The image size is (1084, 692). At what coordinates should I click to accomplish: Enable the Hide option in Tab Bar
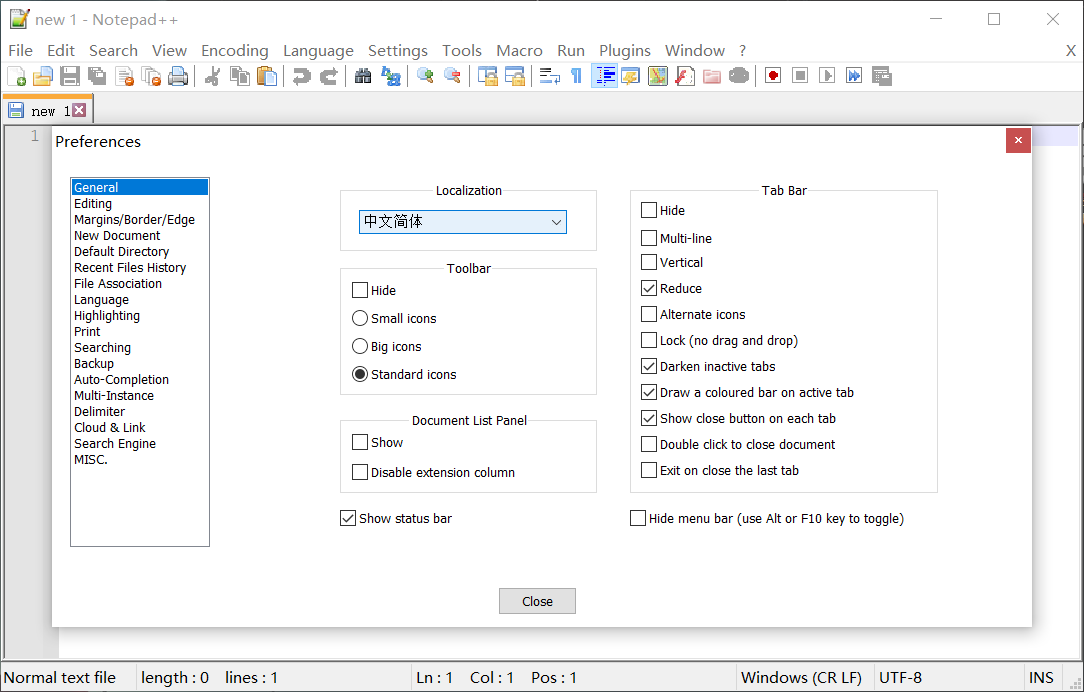coord(648,210)
